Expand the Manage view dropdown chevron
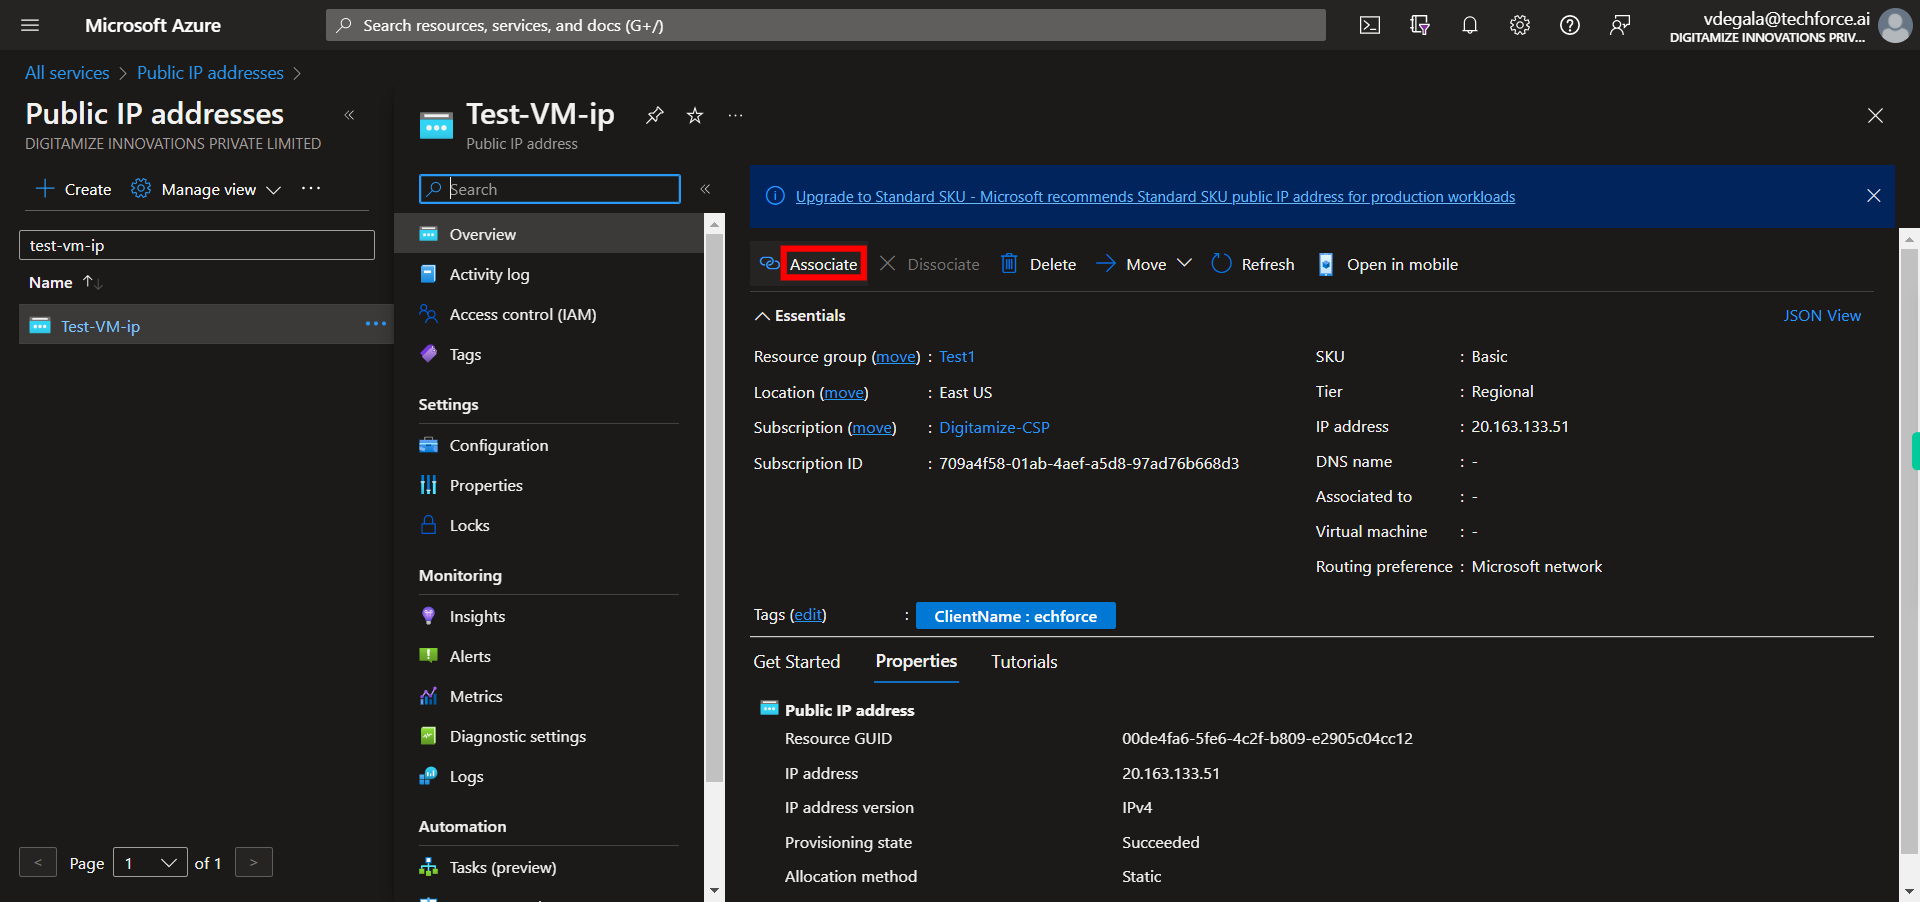Viewport: 1920px width, 902px height. 273,189
